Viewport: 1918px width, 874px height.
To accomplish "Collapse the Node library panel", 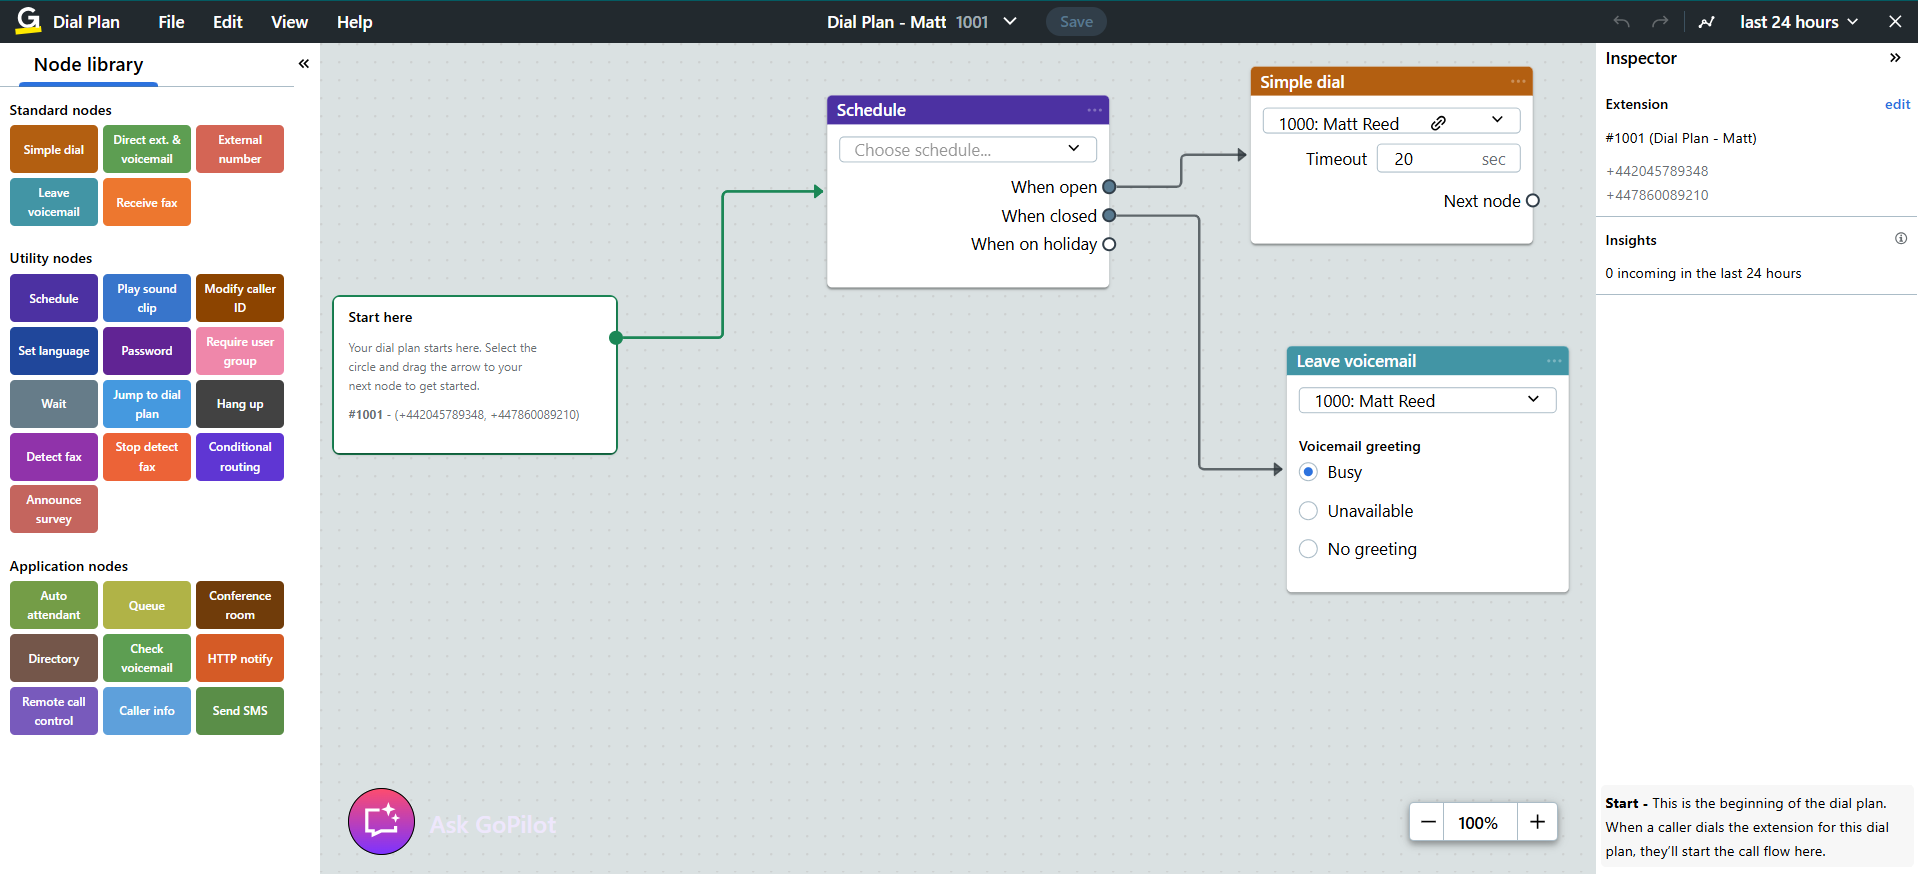I will coord(303,64).
